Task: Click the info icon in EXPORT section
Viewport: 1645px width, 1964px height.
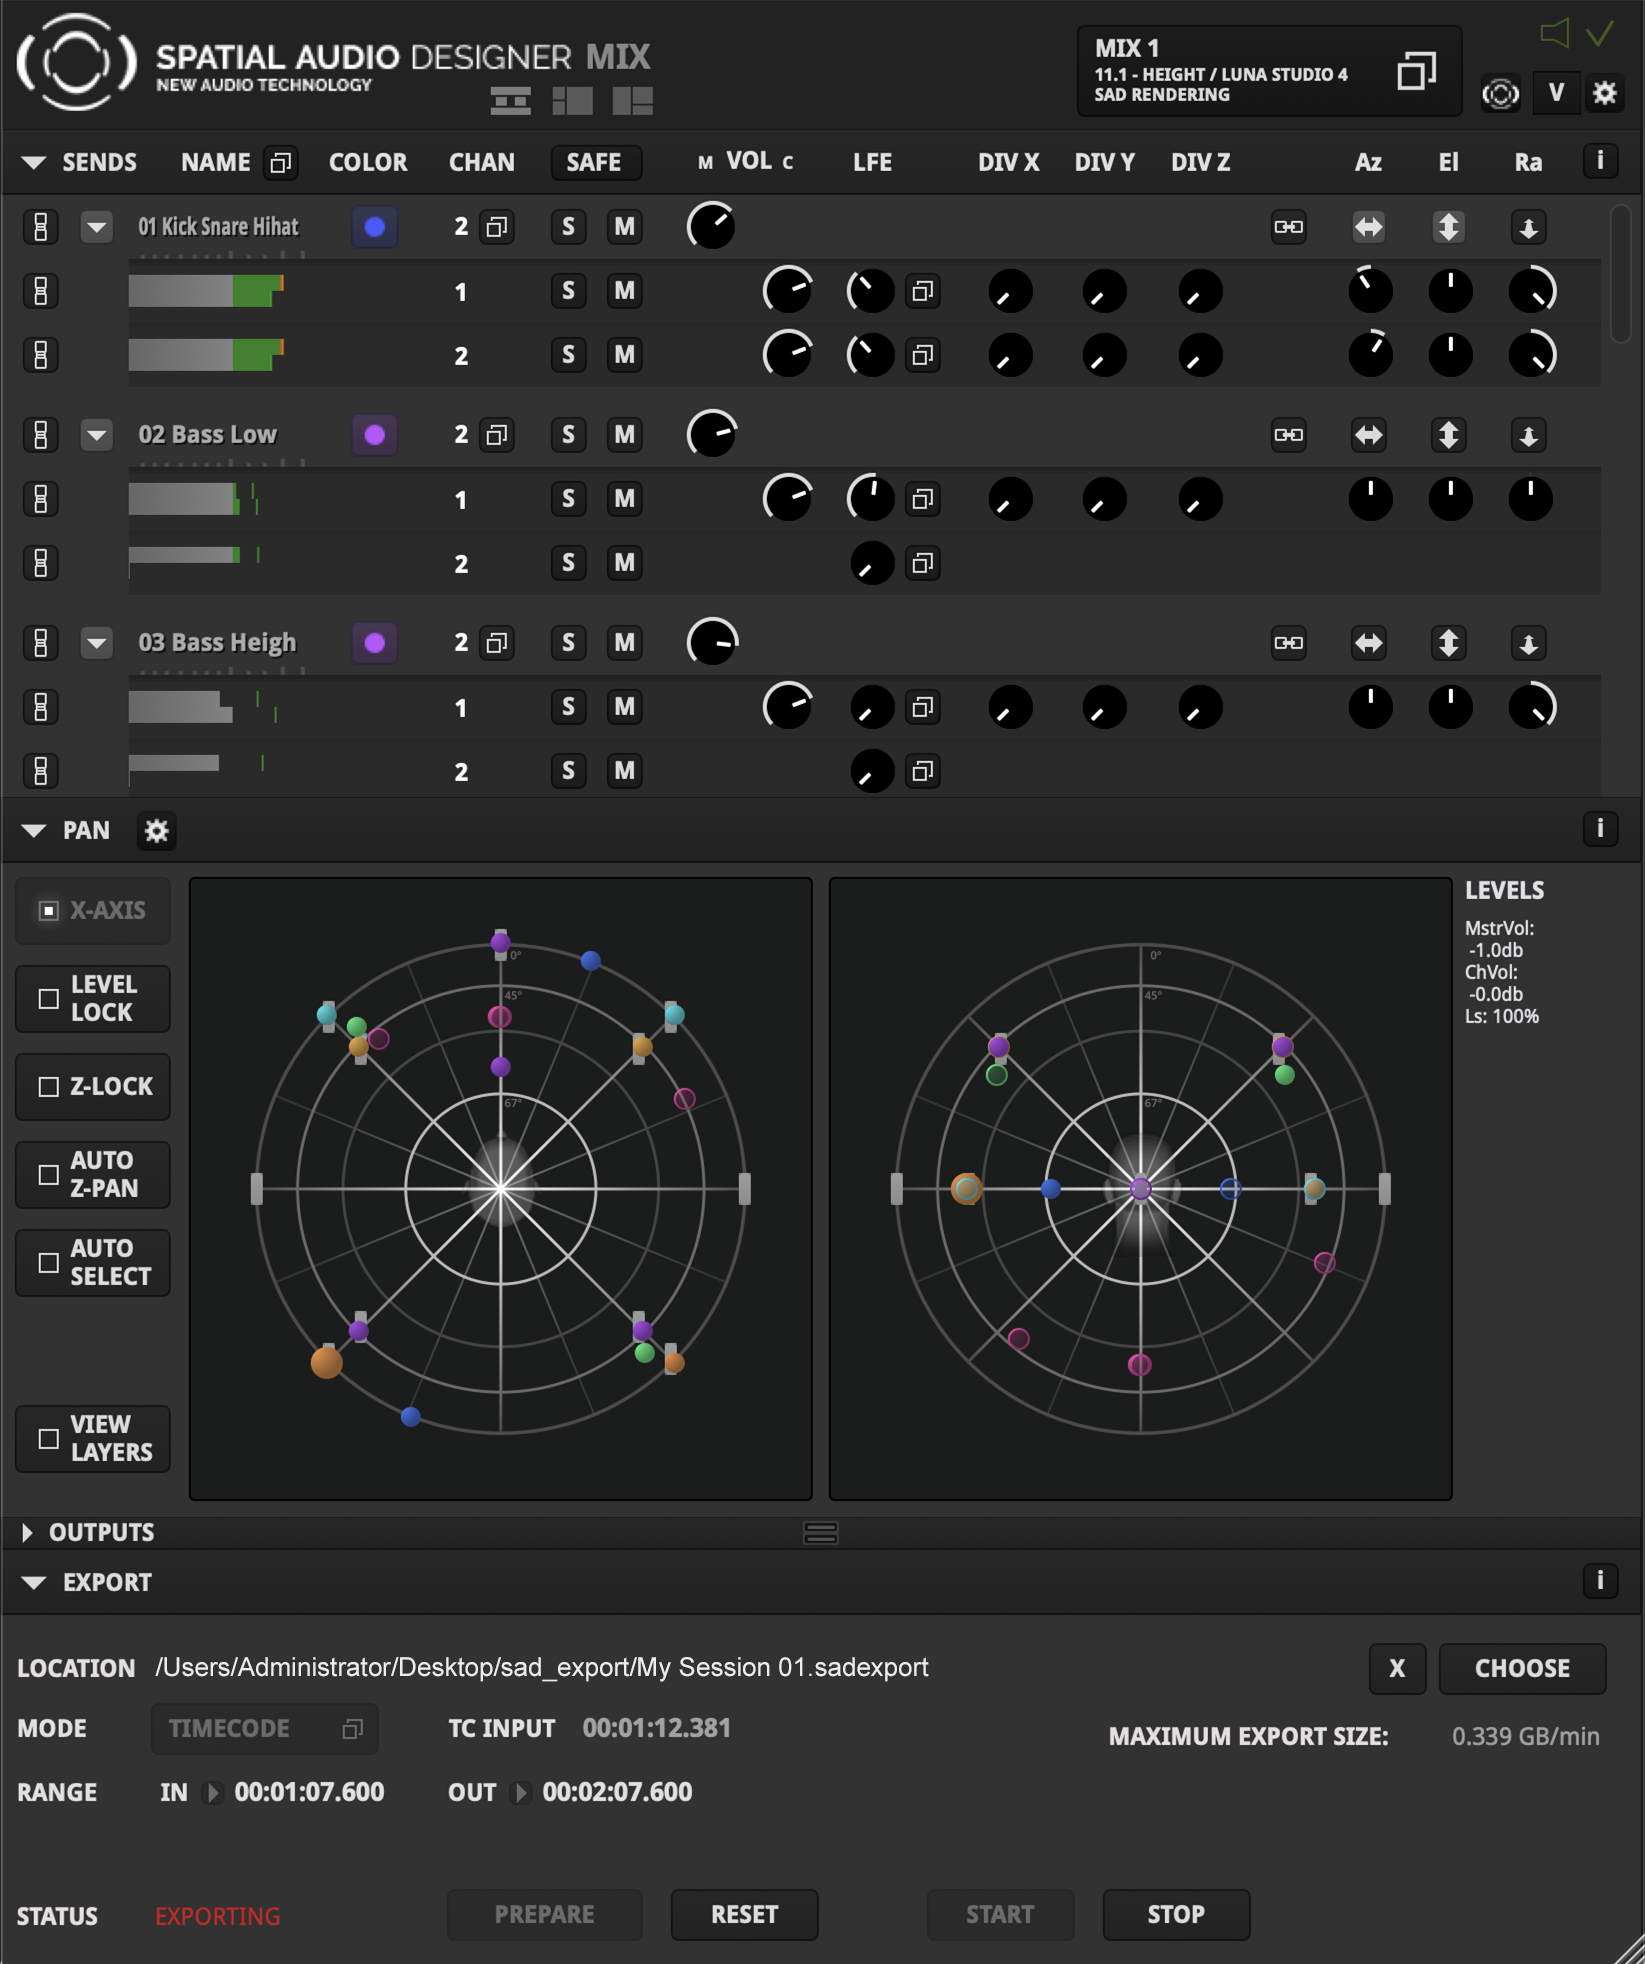Action: (1600, 1581)
